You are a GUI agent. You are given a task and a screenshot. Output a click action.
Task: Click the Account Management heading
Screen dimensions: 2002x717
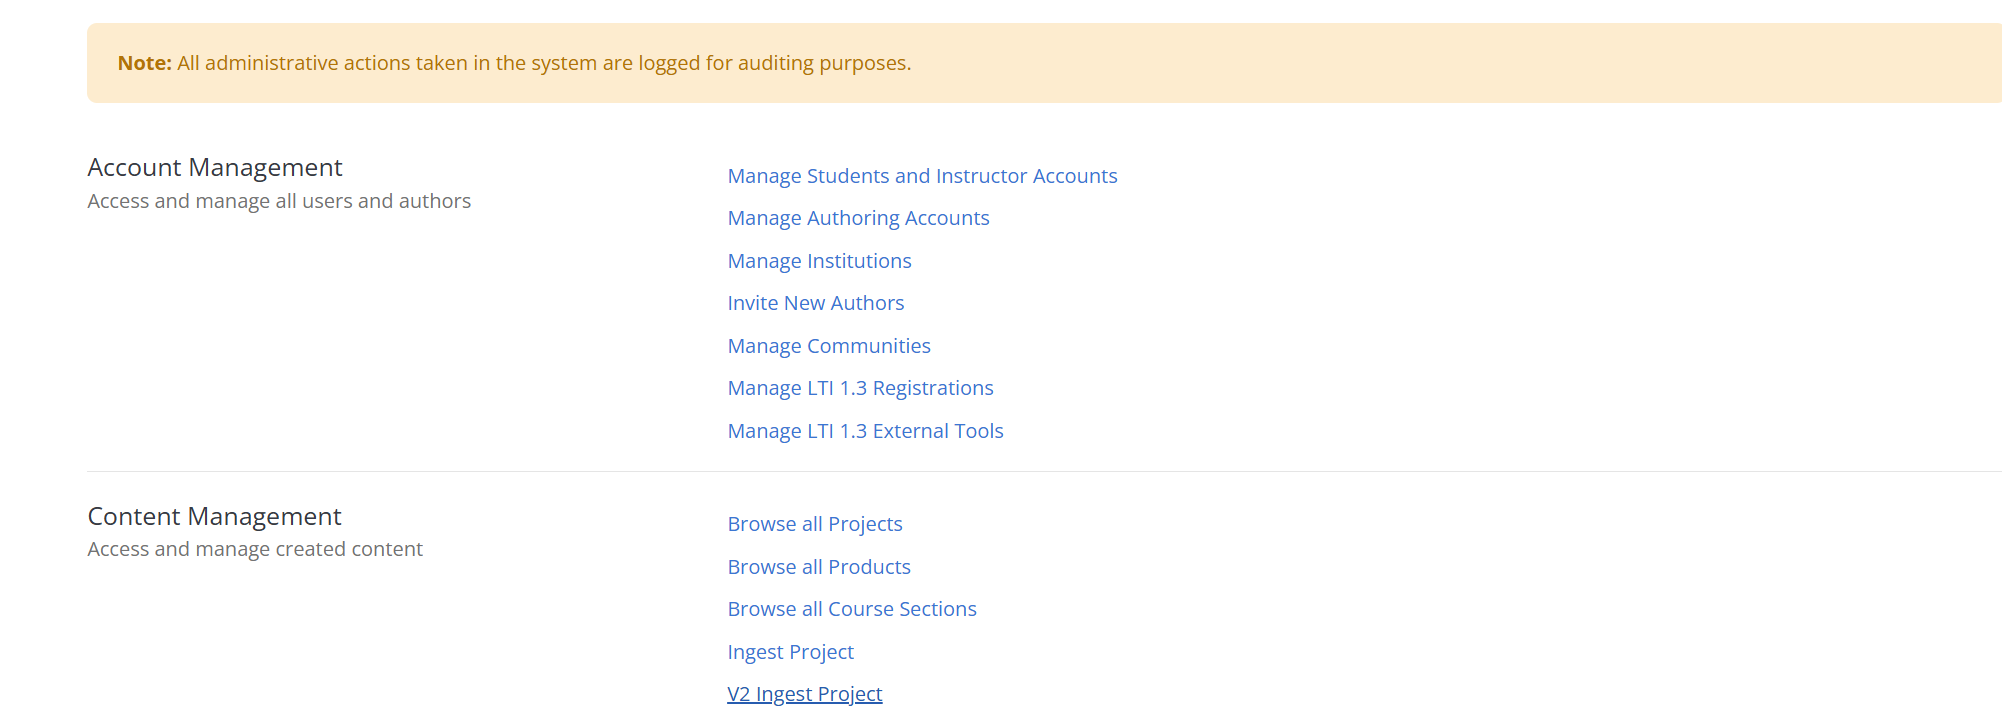click(215, 167)
